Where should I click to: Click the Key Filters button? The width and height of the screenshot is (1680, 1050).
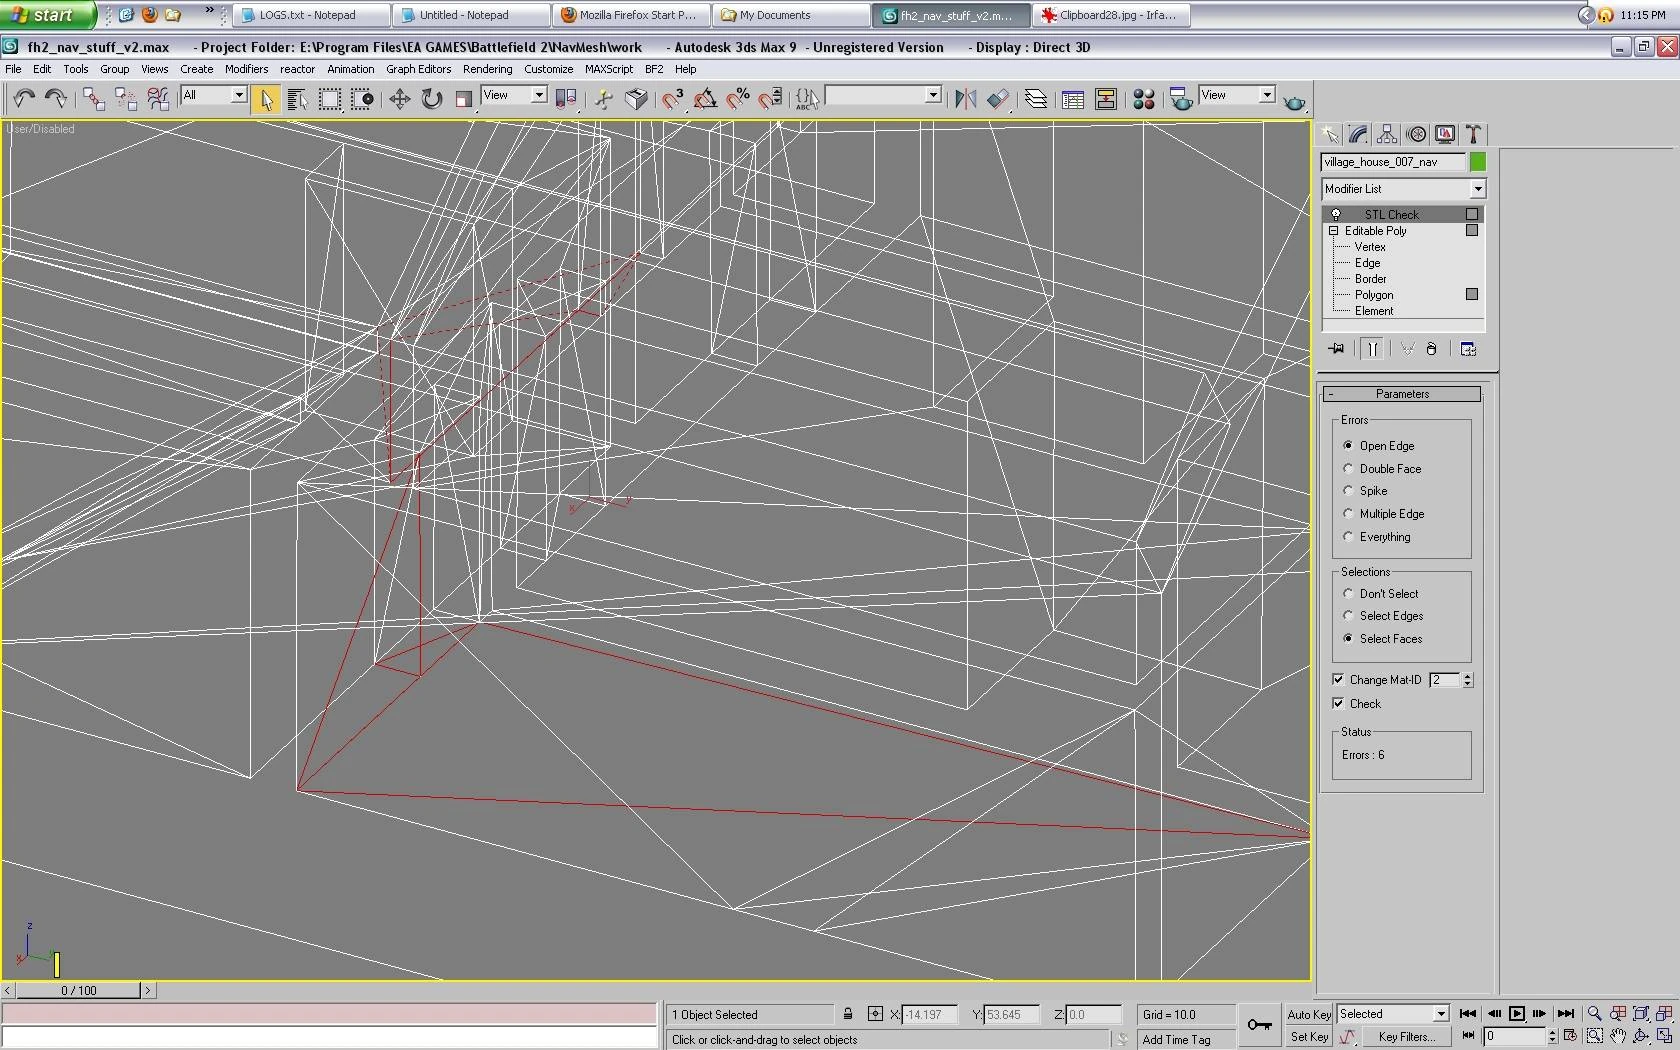[1406, 1037]
